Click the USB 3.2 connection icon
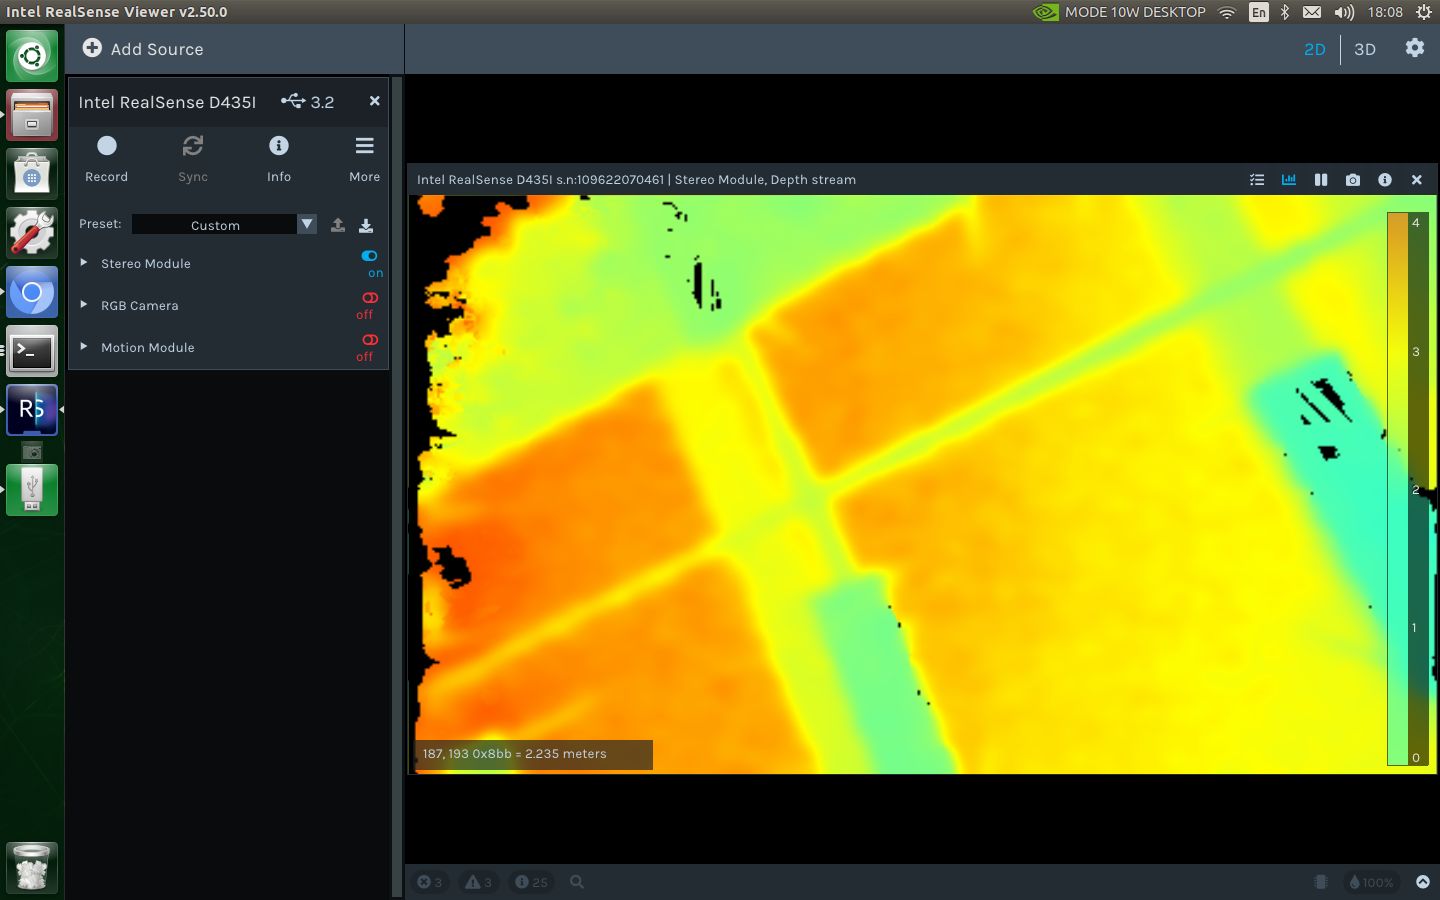The height and width of the screenshot is (900, 1440). tap(293, 101)
